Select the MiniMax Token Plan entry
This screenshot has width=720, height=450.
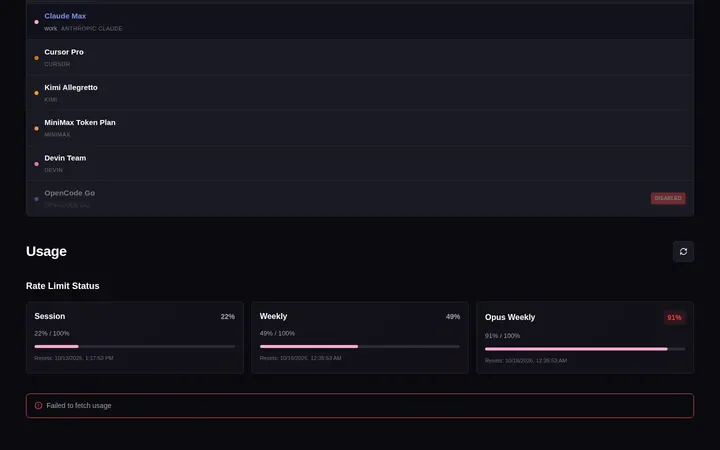360,128
